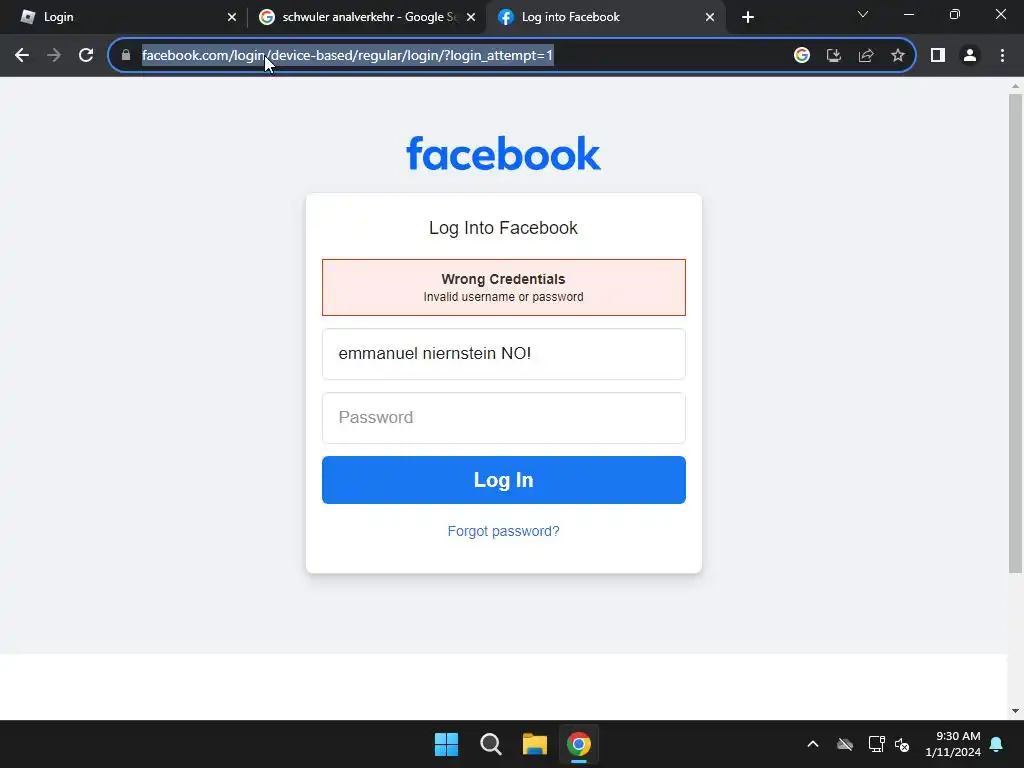The height and width of the screenshot is (768, 1024).
Task: Open a new browser tab
Action: point(748,17)
